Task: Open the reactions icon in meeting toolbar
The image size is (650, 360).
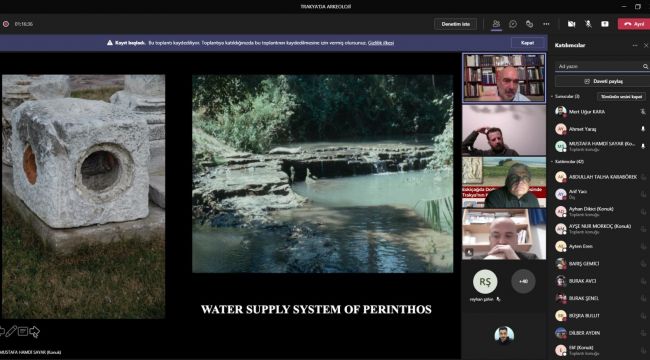Action: pos(529,24)
